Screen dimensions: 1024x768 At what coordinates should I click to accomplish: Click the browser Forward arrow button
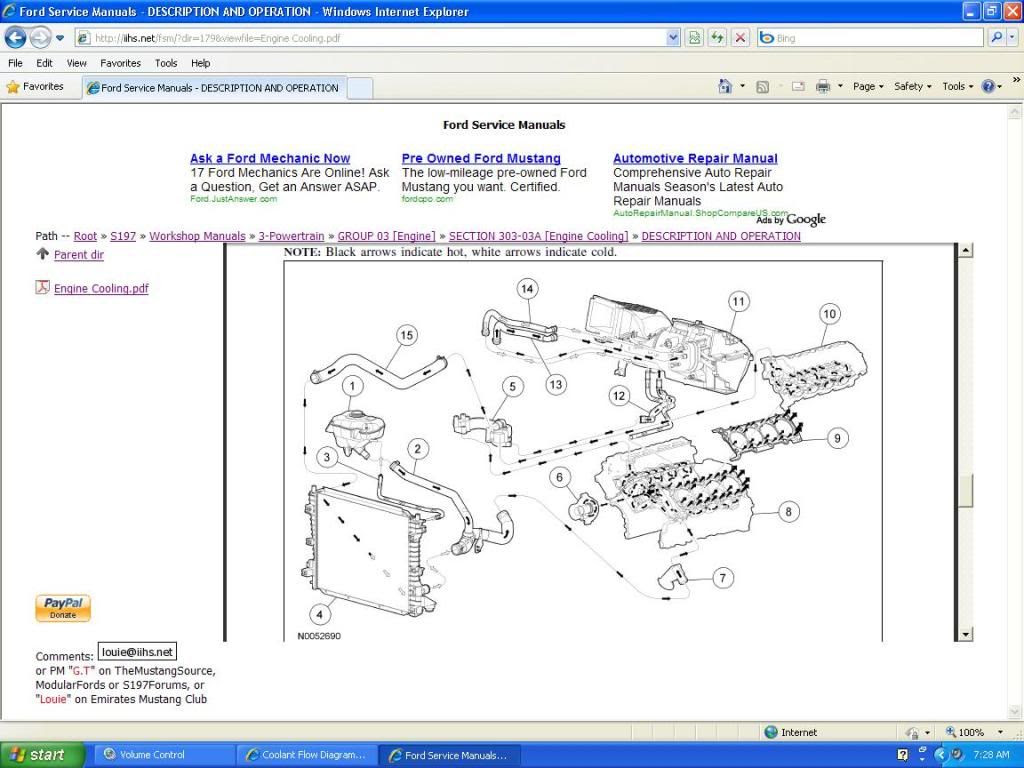[40, 38]
